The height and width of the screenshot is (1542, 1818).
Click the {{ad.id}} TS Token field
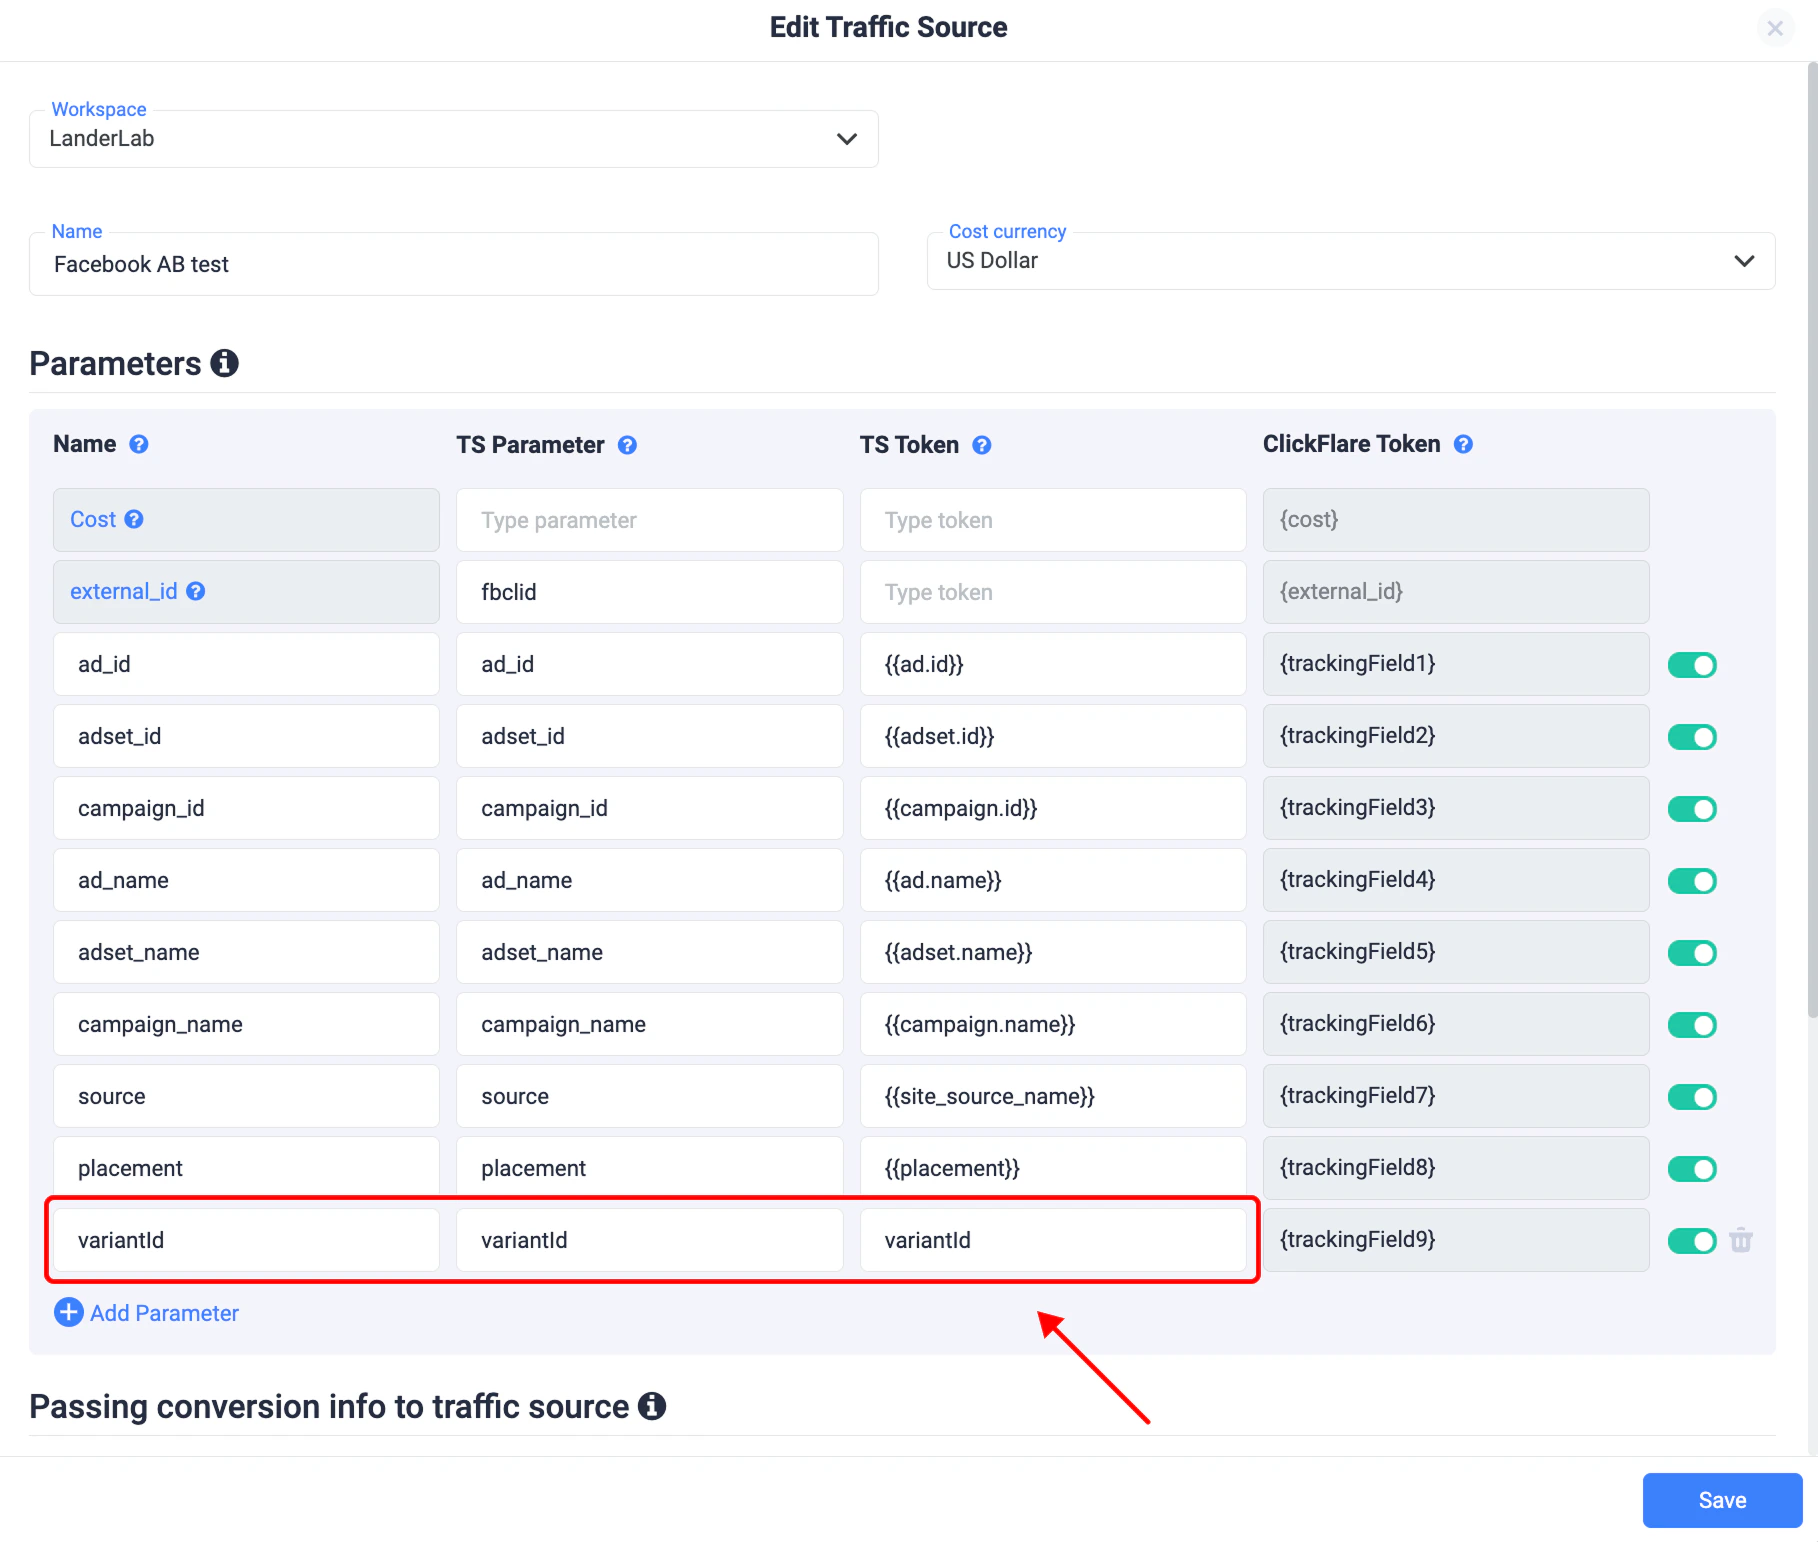[1053, 664]
